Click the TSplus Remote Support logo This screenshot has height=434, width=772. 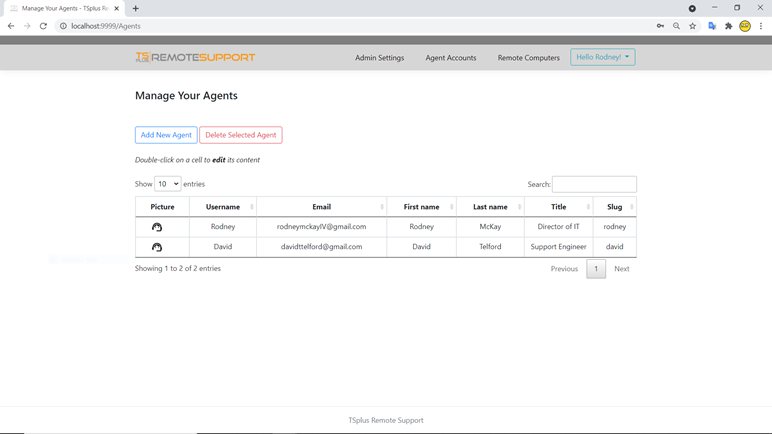pyautogui.click(x=195, y=58)
